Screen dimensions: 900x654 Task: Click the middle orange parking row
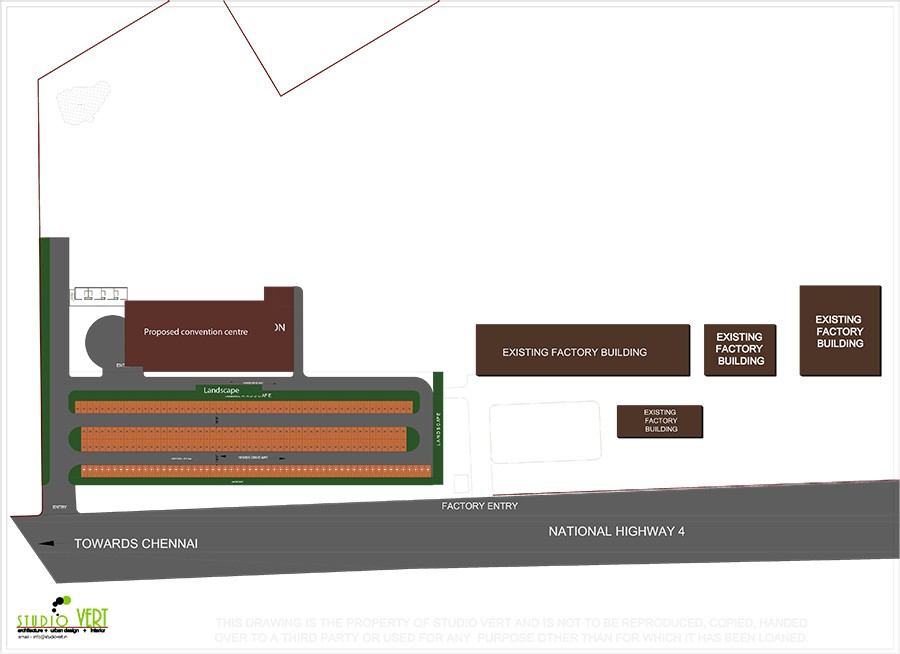(x=243, y=438)
